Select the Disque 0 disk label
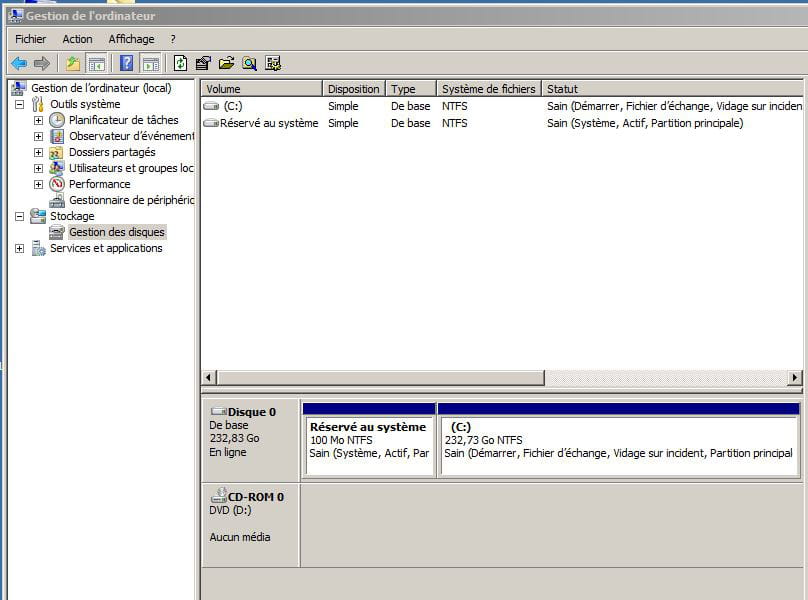 click(251, 440)
